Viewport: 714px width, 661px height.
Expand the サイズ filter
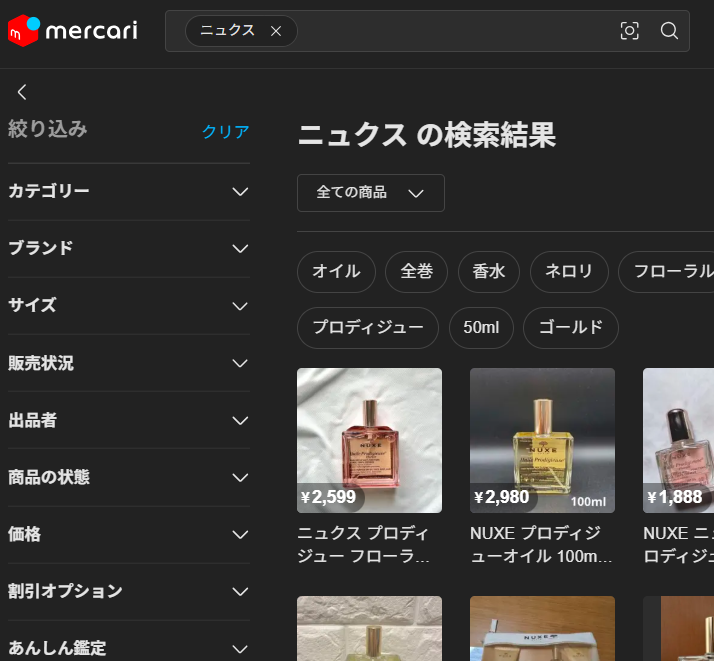(x=129, y=306)
